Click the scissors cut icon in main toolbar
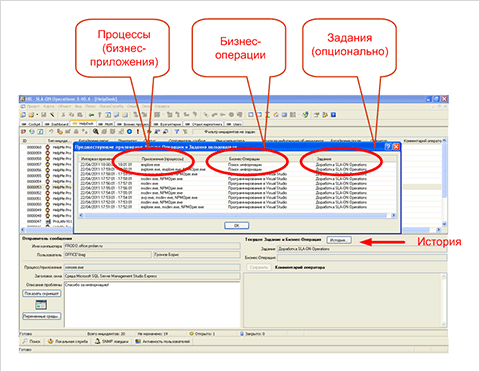Viewport: 480px width, 372px height. tap(63, 115)
